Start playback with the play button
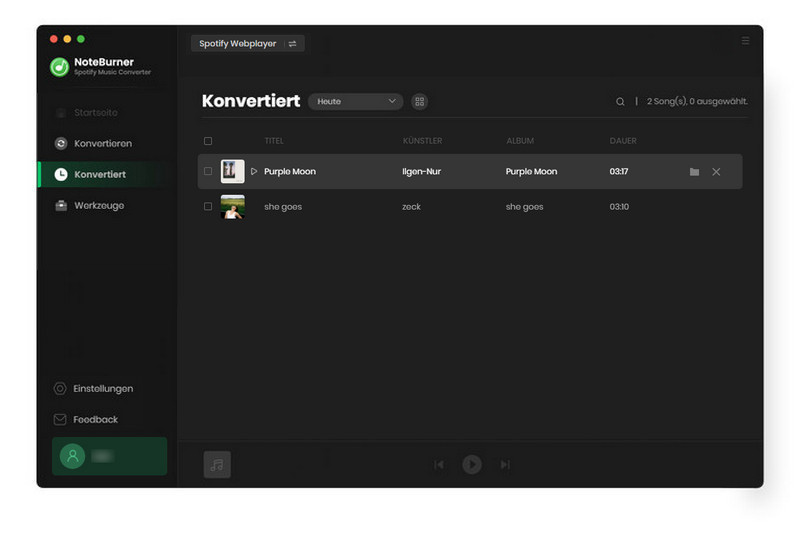The height and width of the screenshot is (536, 800). pos(472,465)
